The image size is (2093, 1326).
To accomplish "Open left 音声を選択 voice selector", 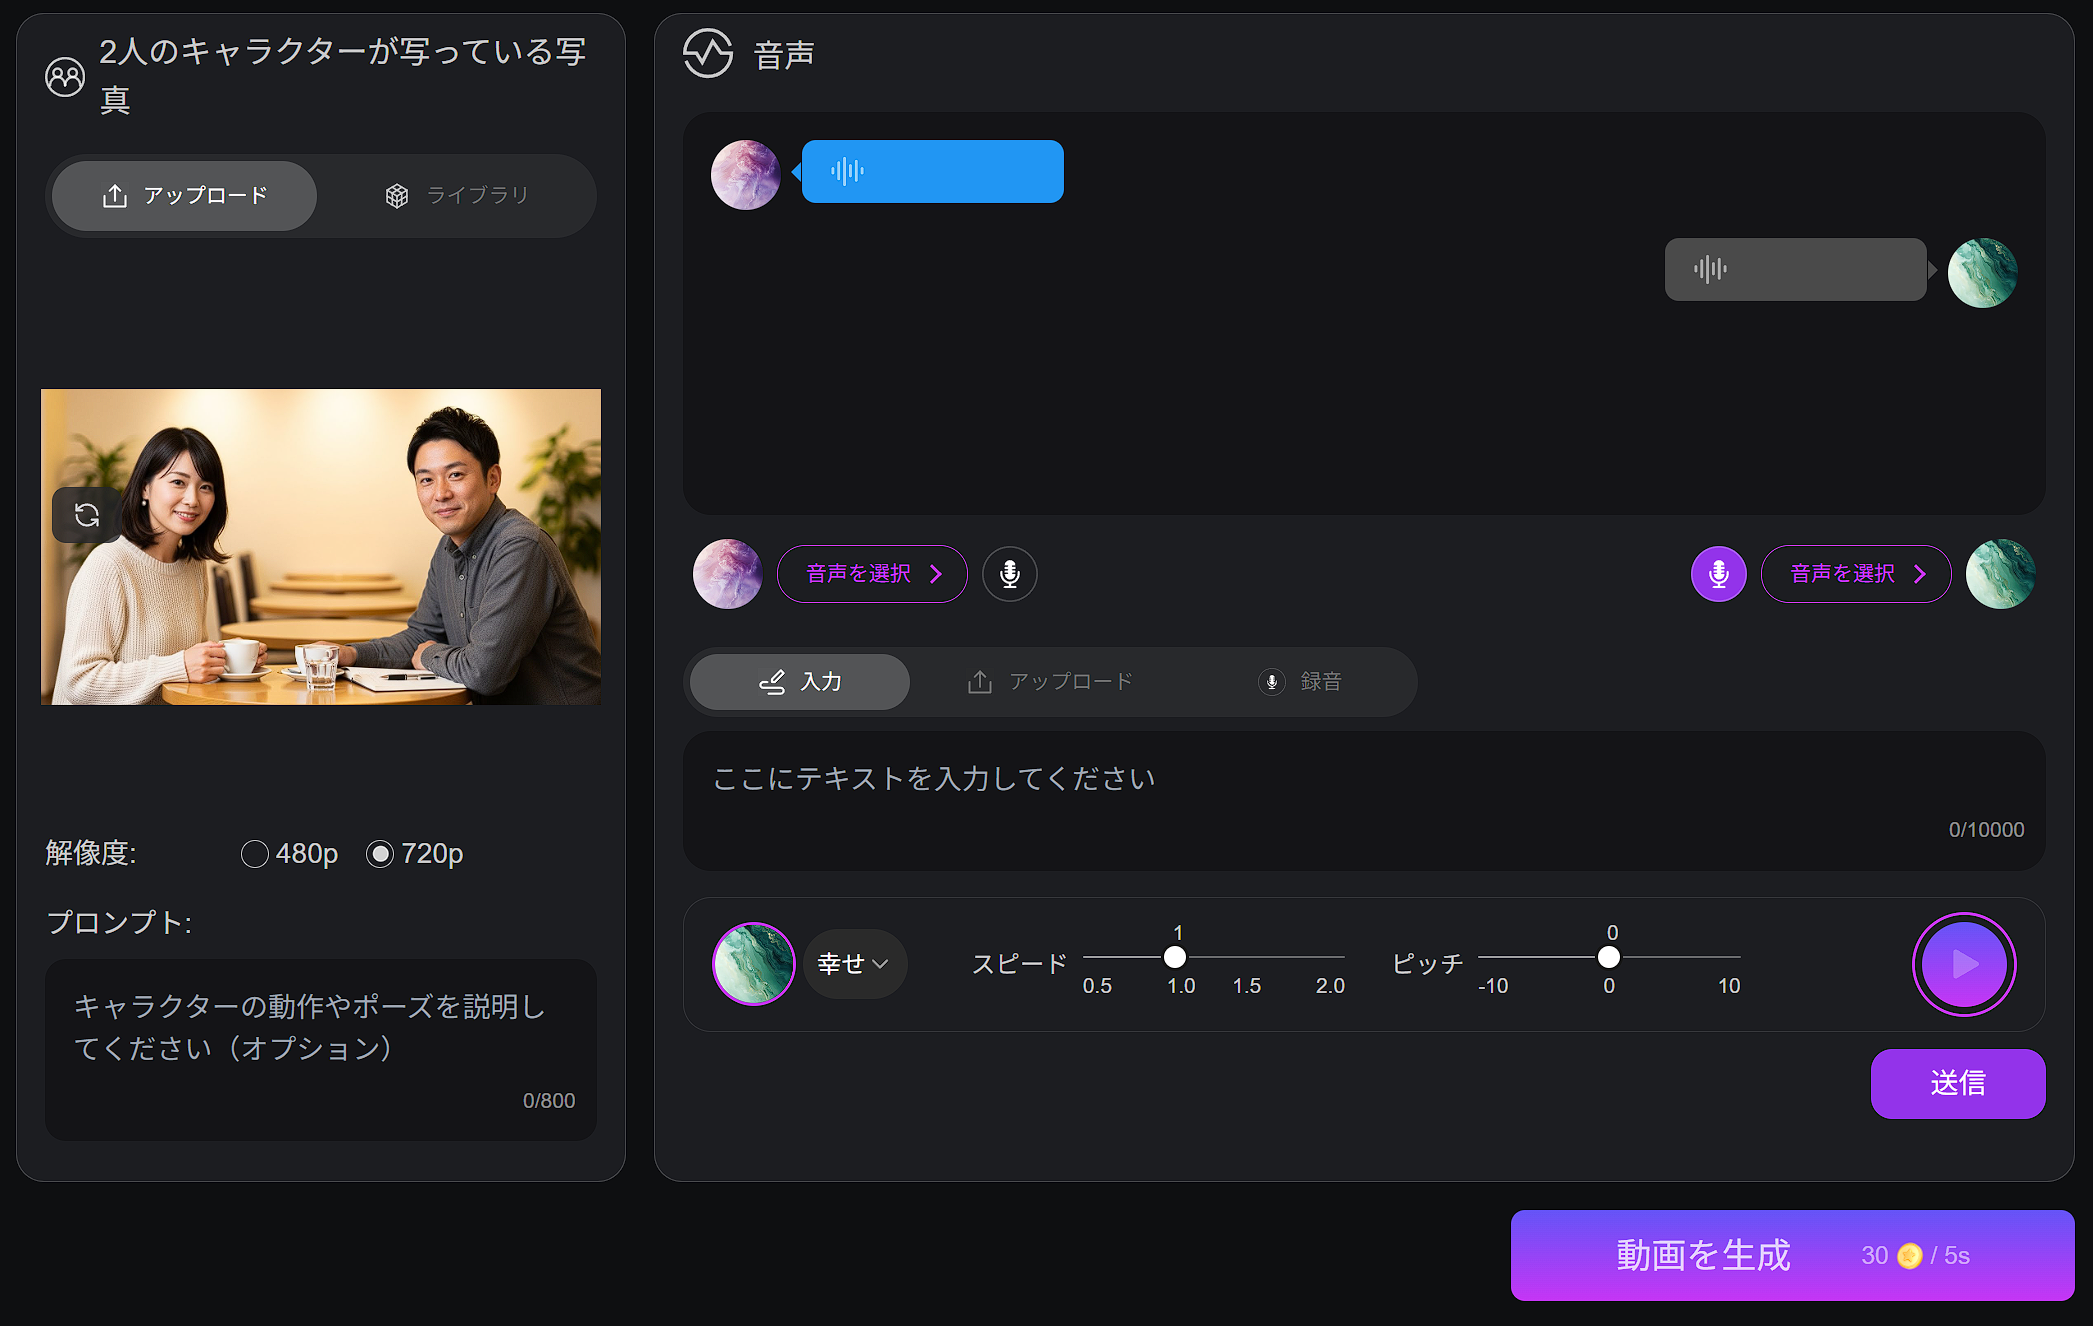I will [872, 574].
